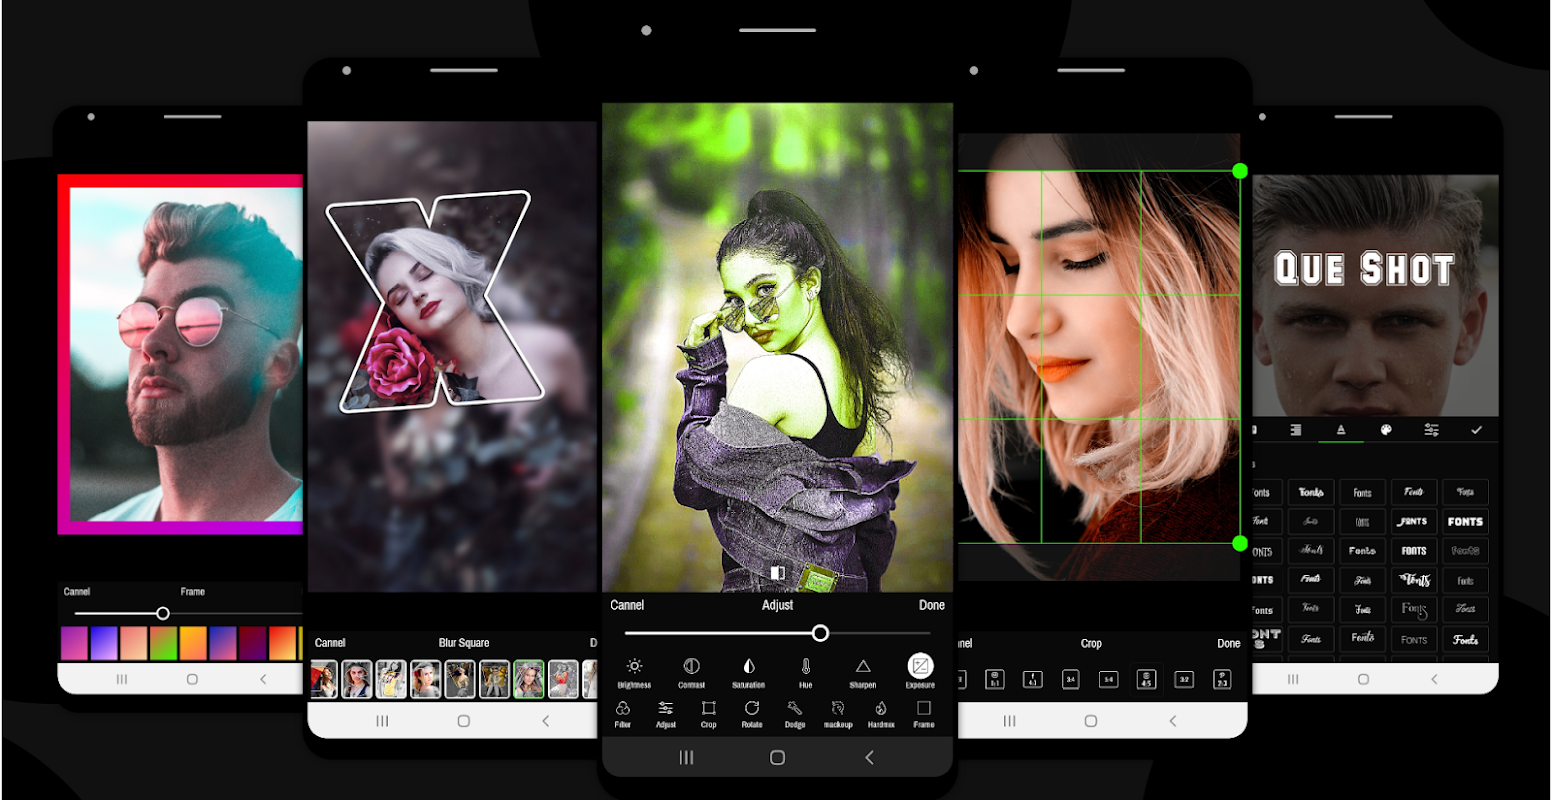The width and height of the screenshot is (1552, 800).
Task: Tap Cannel in the Frame screen
Action: [77, 592]
